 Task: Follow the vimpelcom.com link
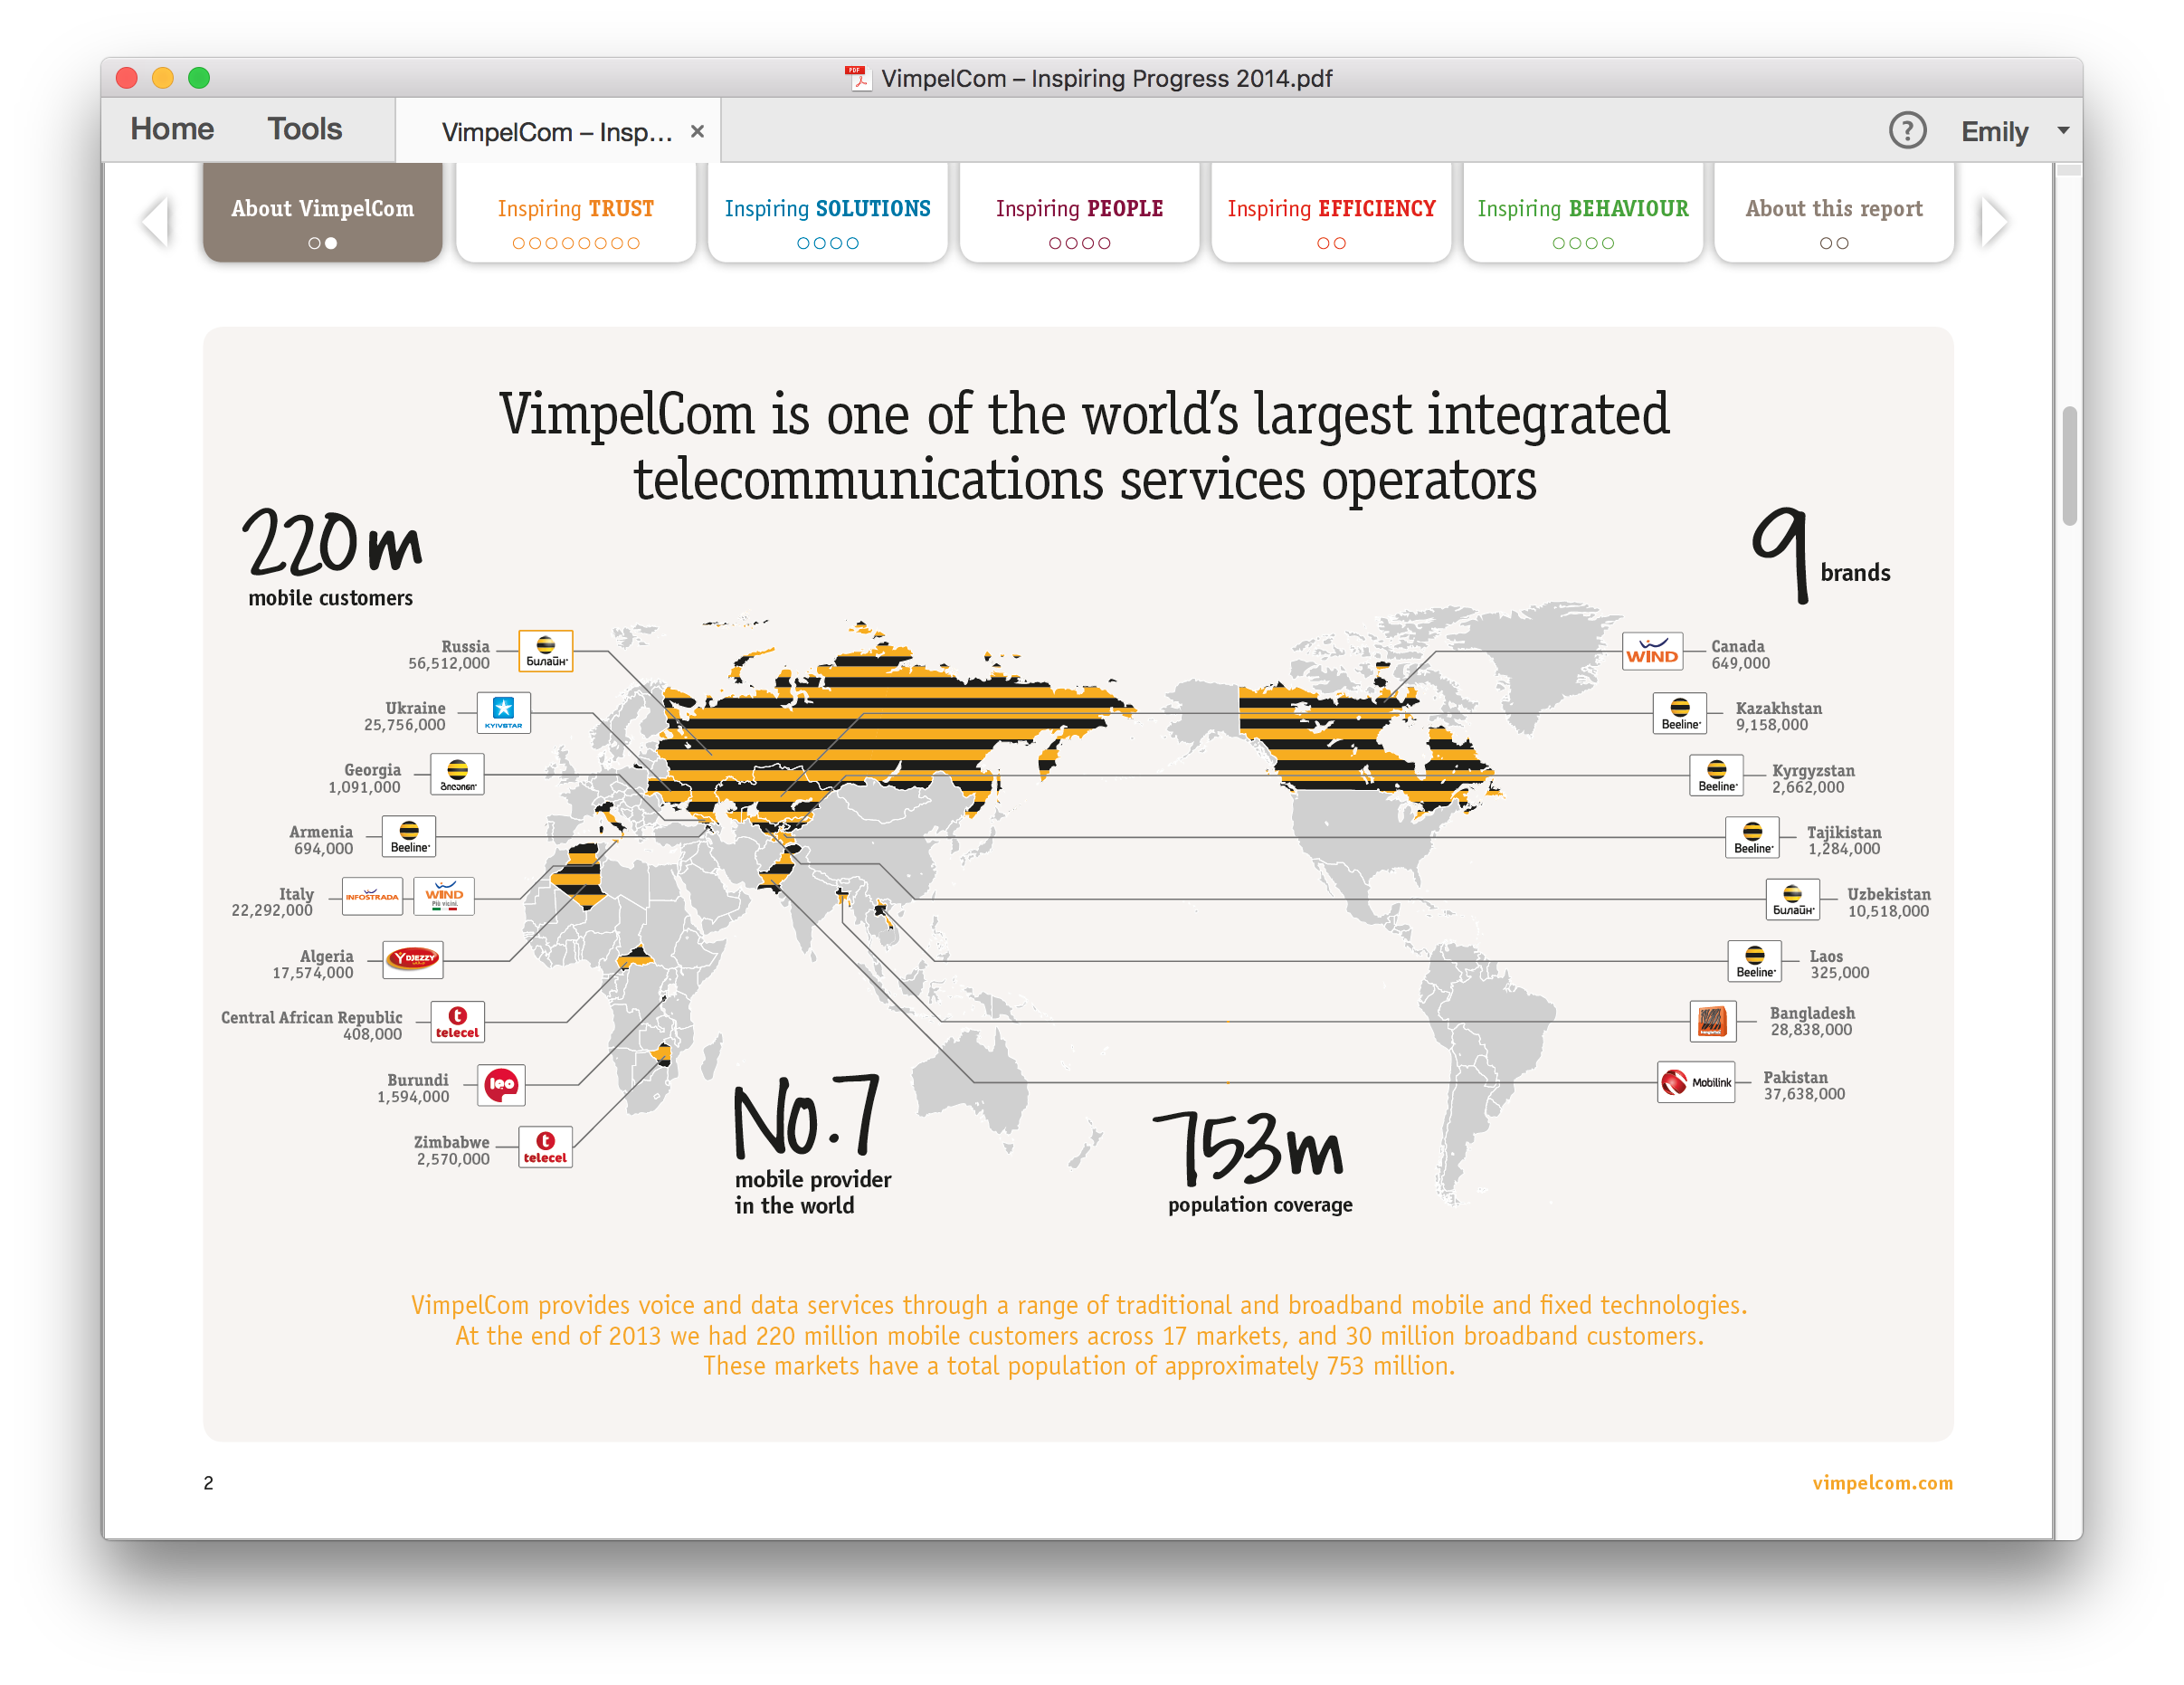click(x=1882, y=1482)
